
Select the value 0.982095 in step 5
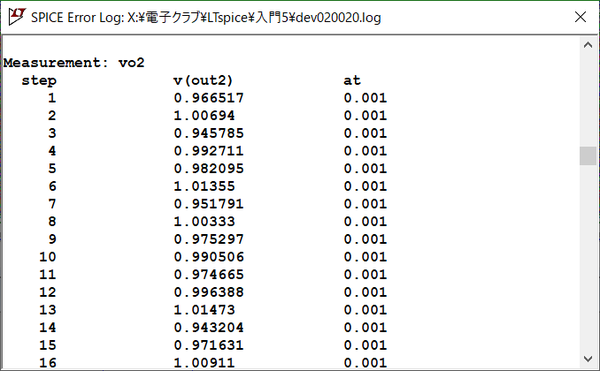[x=209, y=168]
